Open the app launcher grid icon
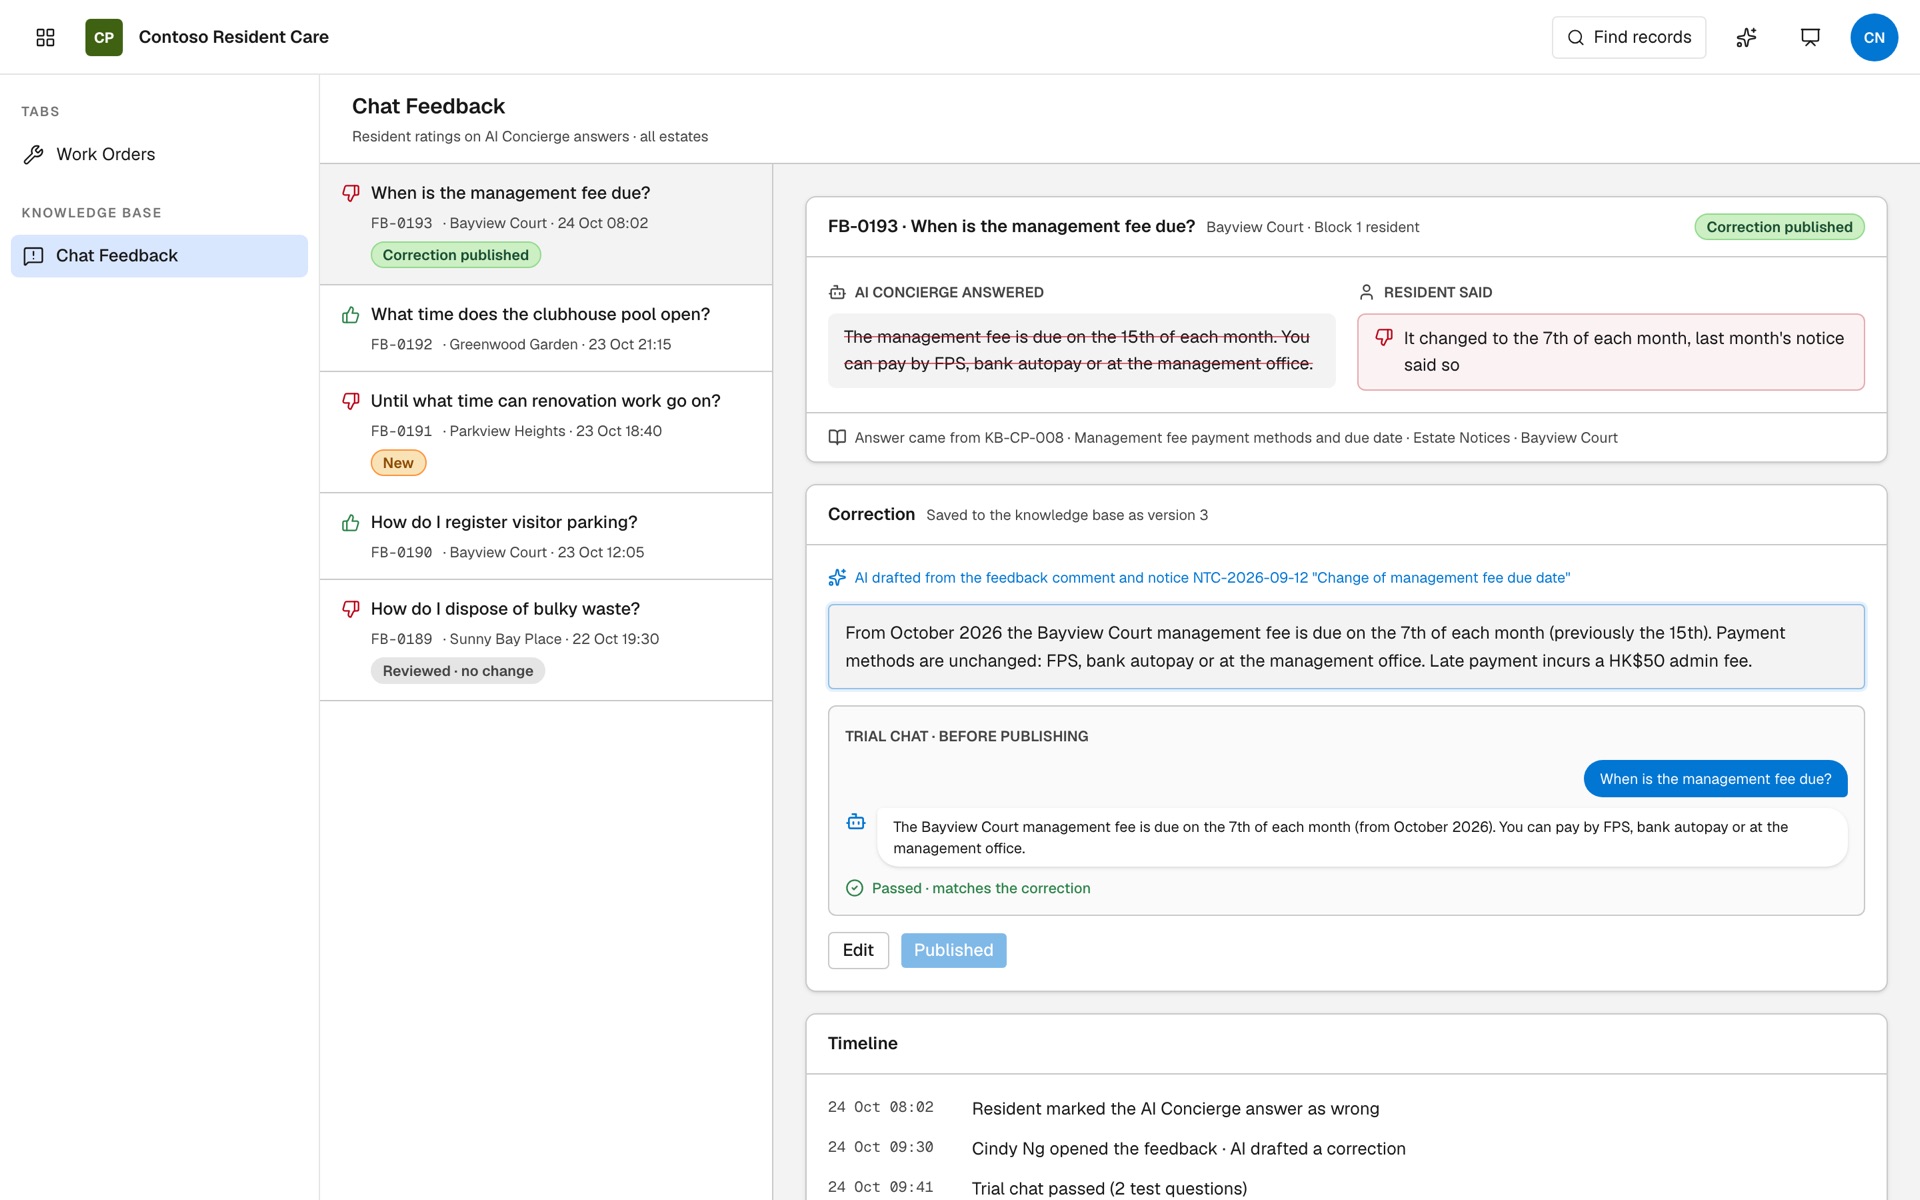This screenshot has height=1200, width=1920. pyautogui.click(x=45, y=37)
